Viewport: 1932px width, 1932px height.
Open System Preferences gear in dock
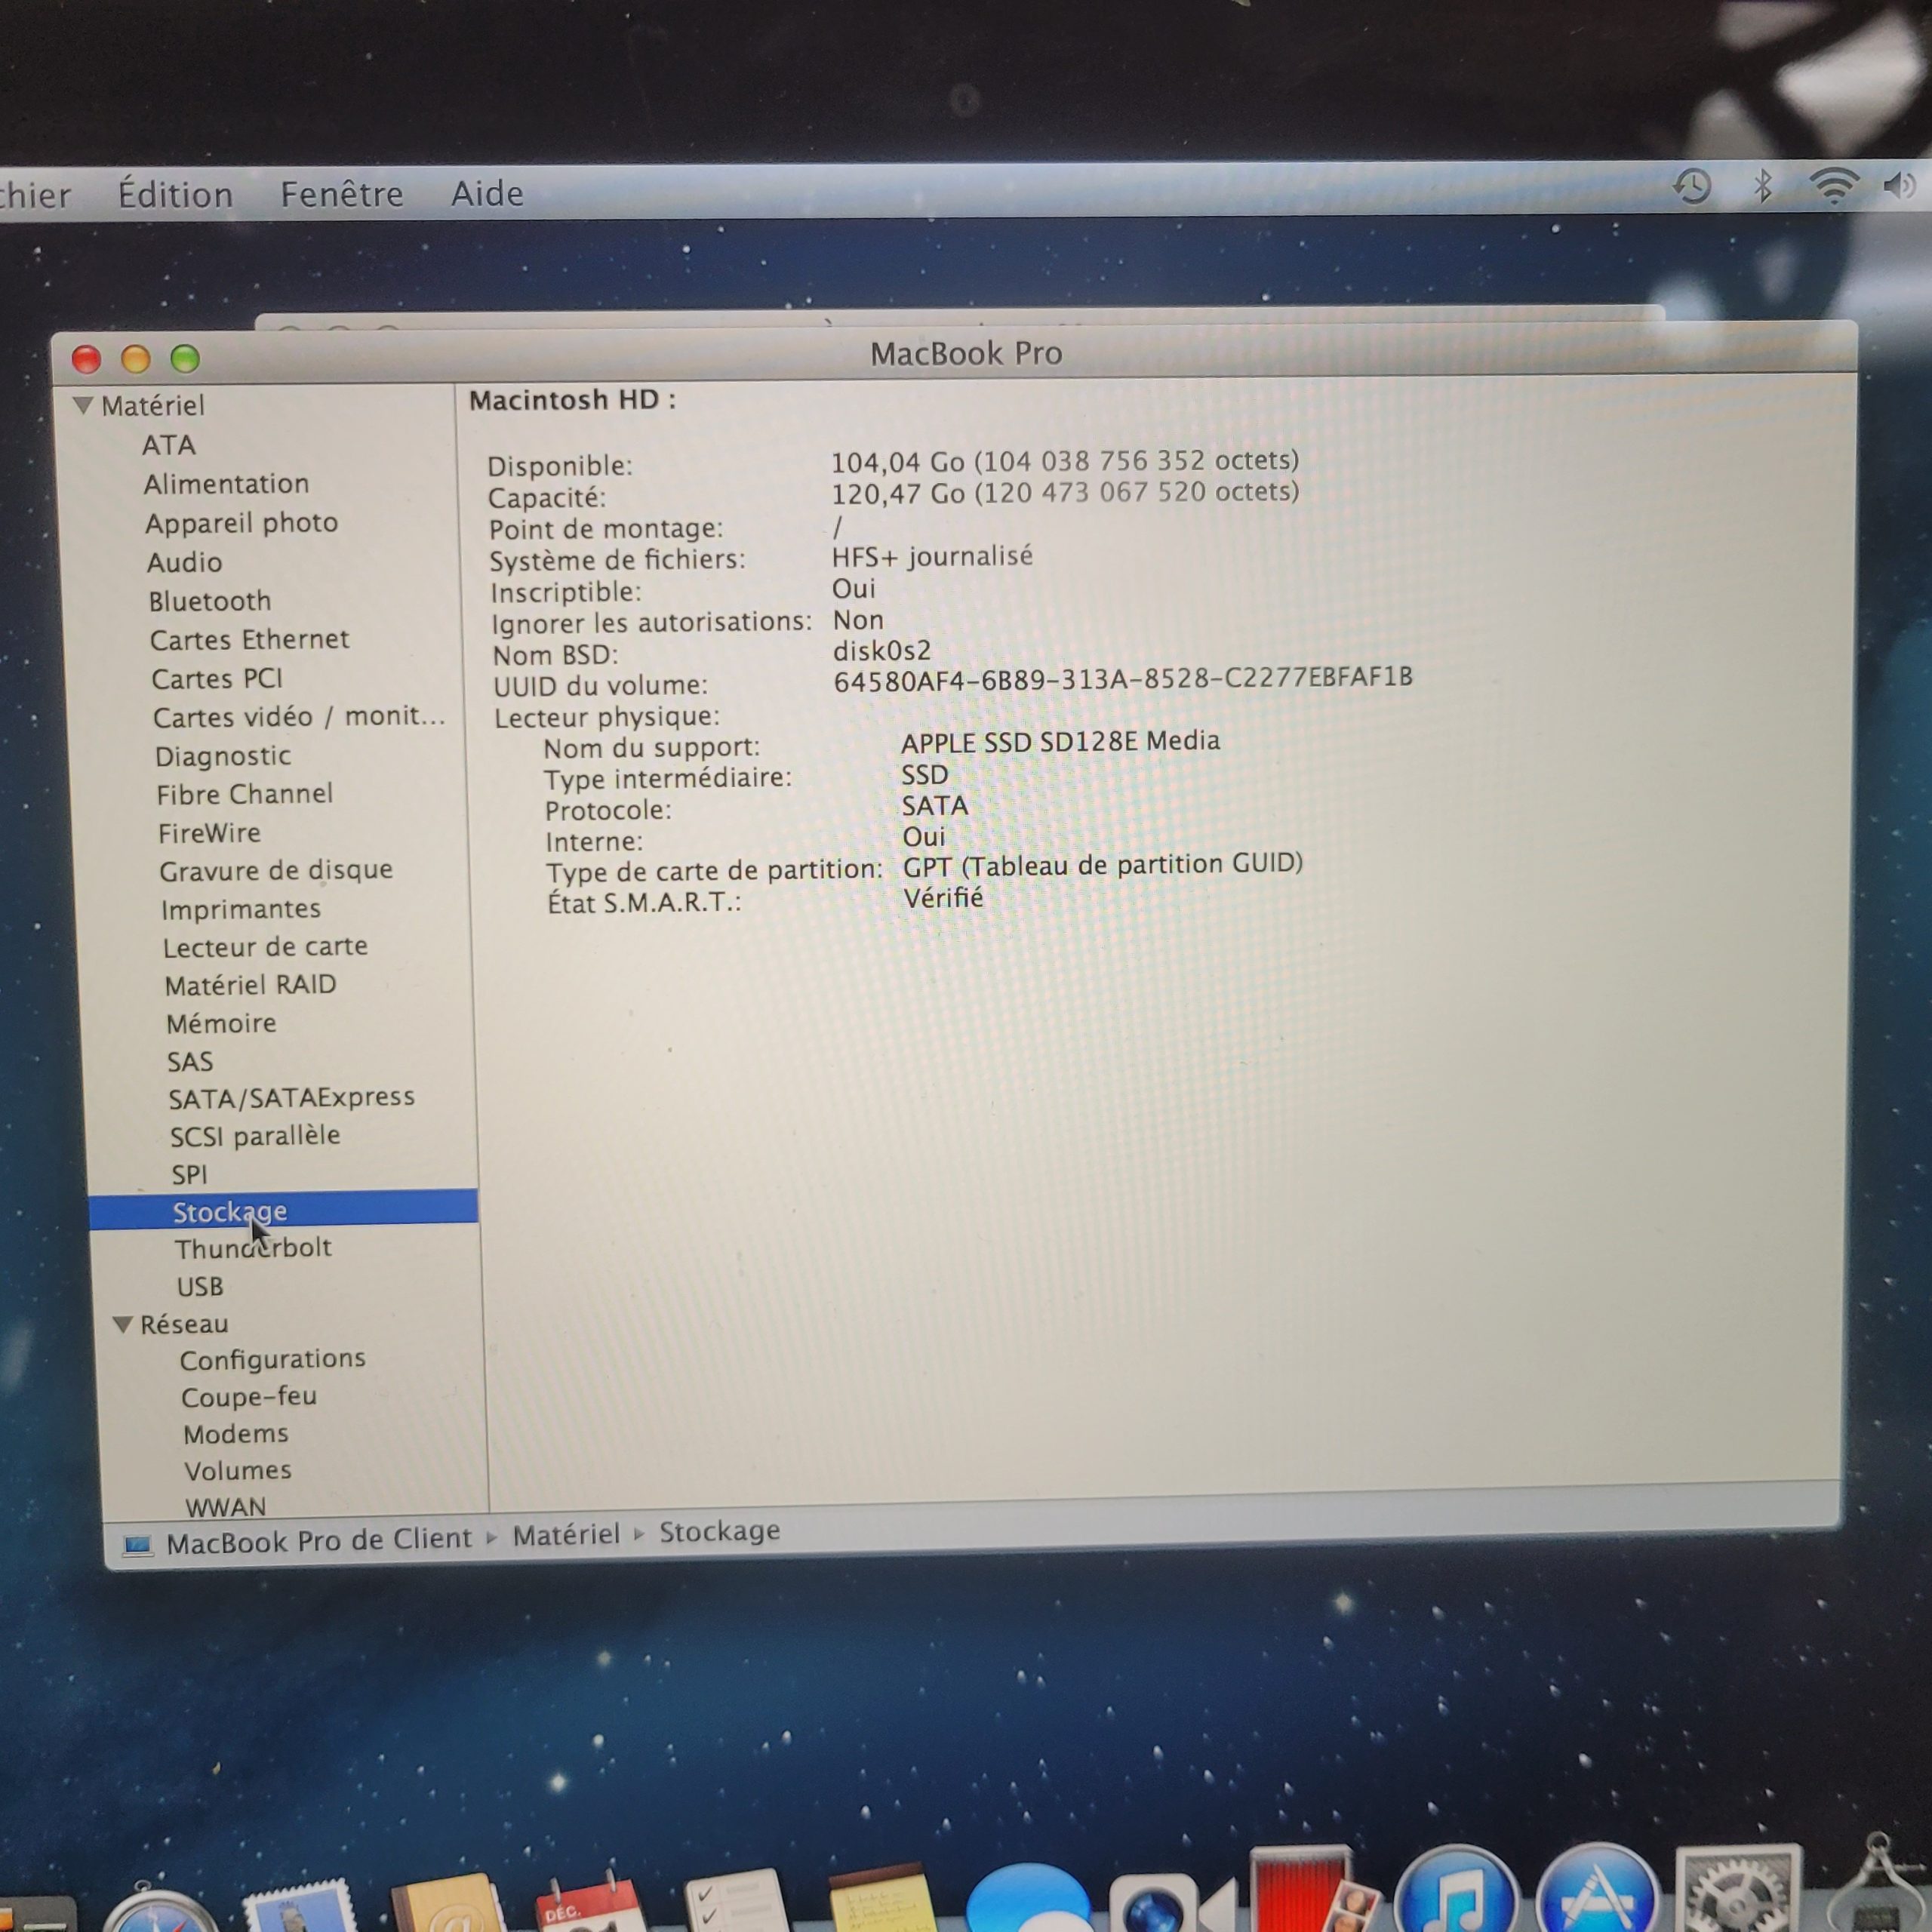(1737, 1895)
